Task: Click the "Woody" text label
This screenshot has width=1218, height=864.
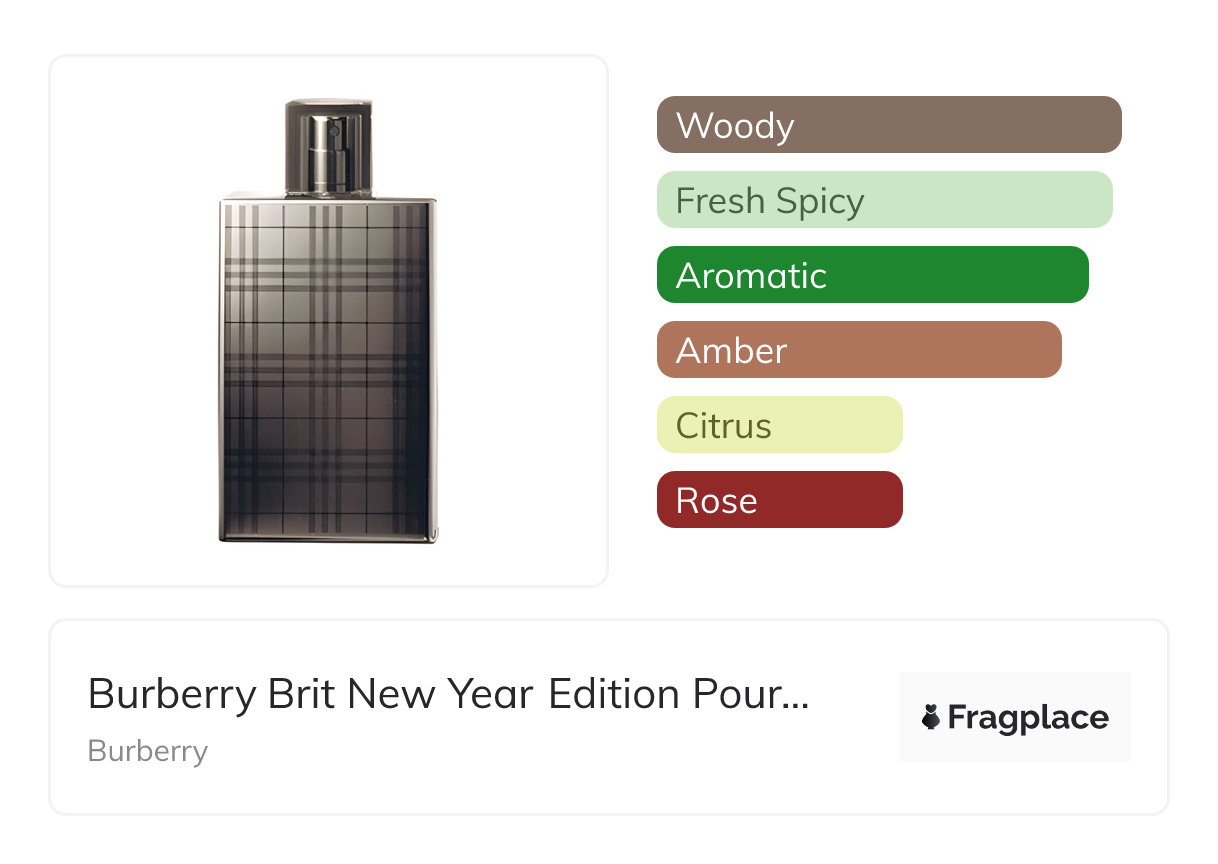Action: point(735,126)
